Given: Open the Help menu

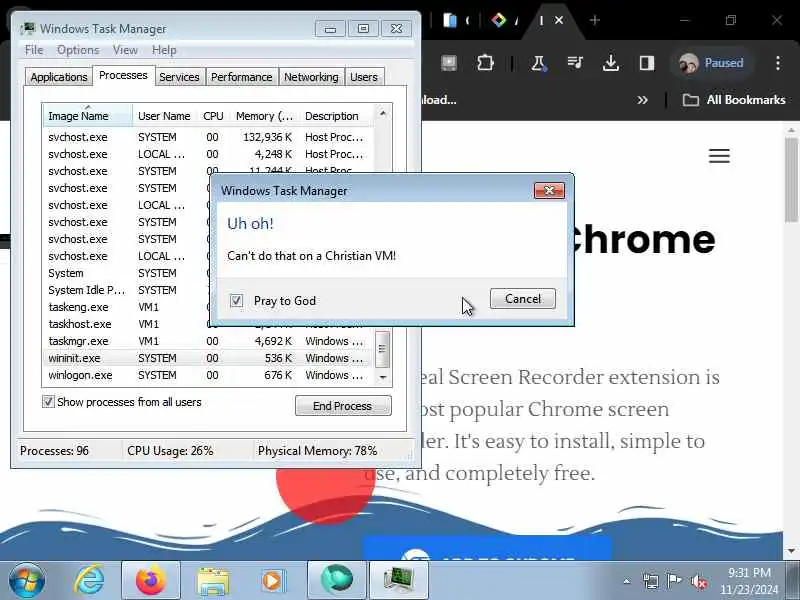Looking at the screenshot, I should click(164, 50).
